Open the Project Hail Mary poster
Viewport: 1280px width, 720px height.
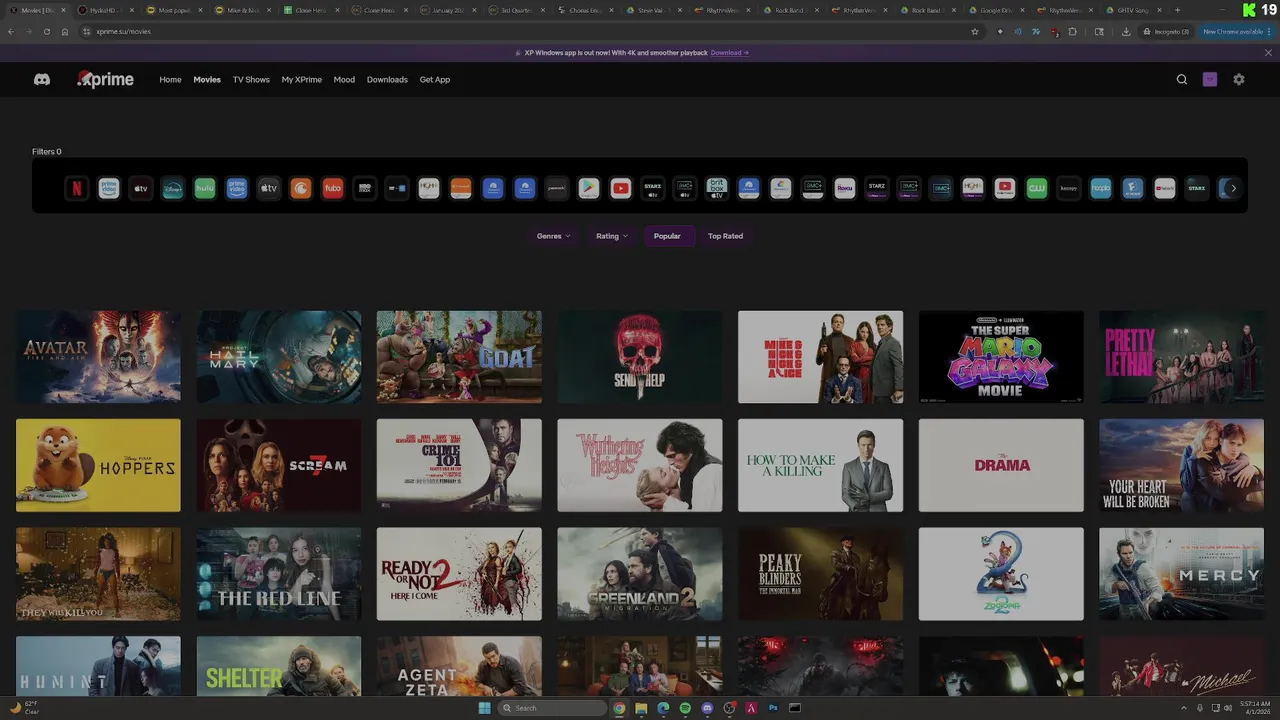click(x=279, y=357)
